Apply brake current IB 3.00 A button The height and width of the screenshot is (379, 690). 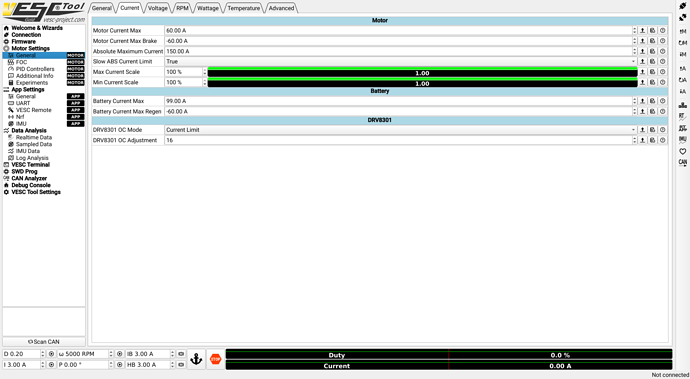click(x=181, y=354)
